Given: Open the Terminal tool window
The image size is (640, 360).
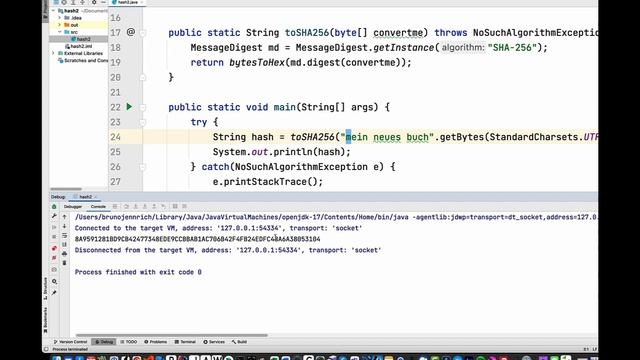Looking at the screenshot, I should [x=185, y=342].
